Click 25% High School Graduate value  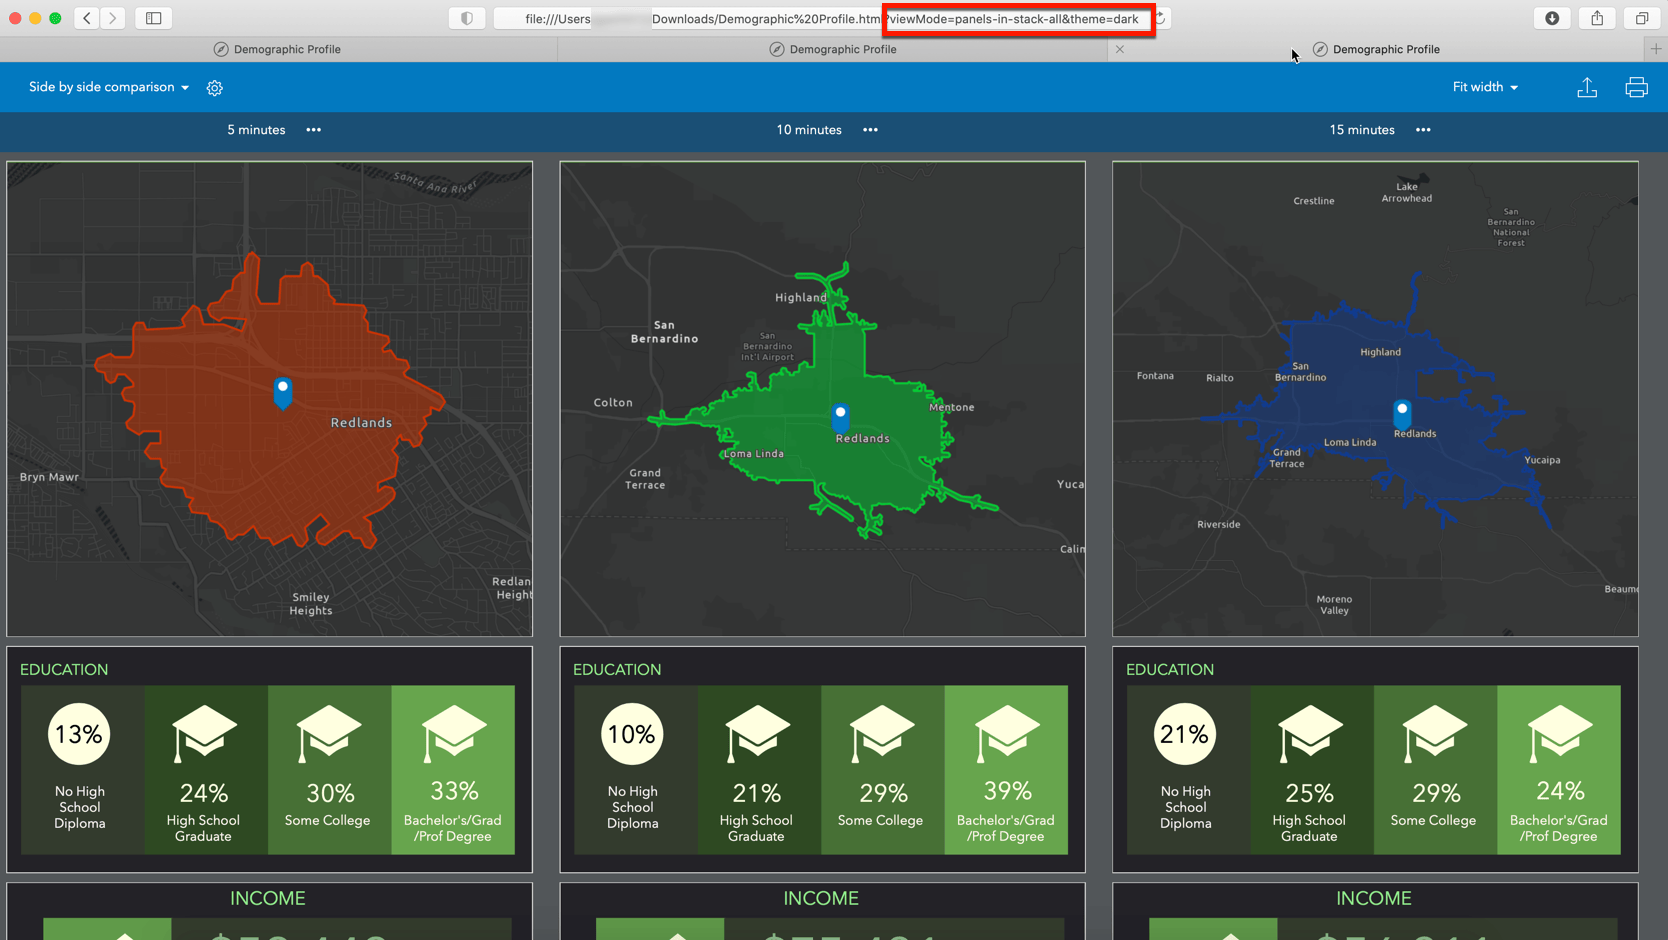pyautogui.click(x=1309, y=793)
